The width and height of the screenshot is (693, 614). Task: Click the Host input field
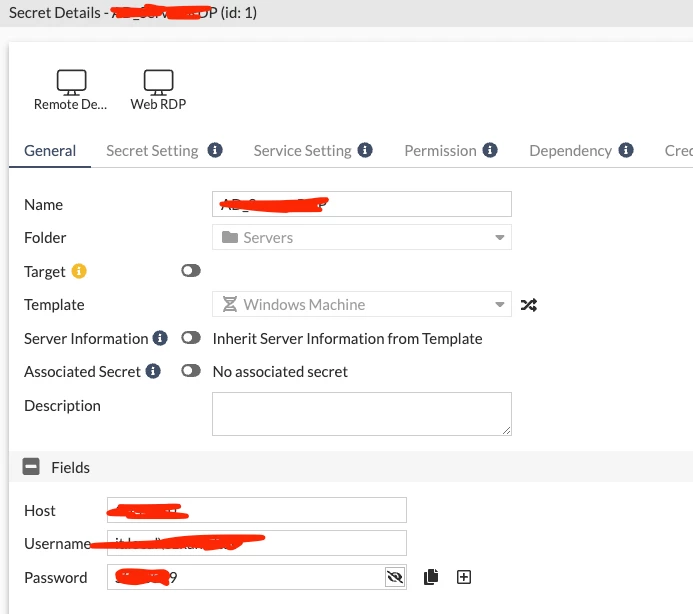pyautogui.click(x=257, y=510)
